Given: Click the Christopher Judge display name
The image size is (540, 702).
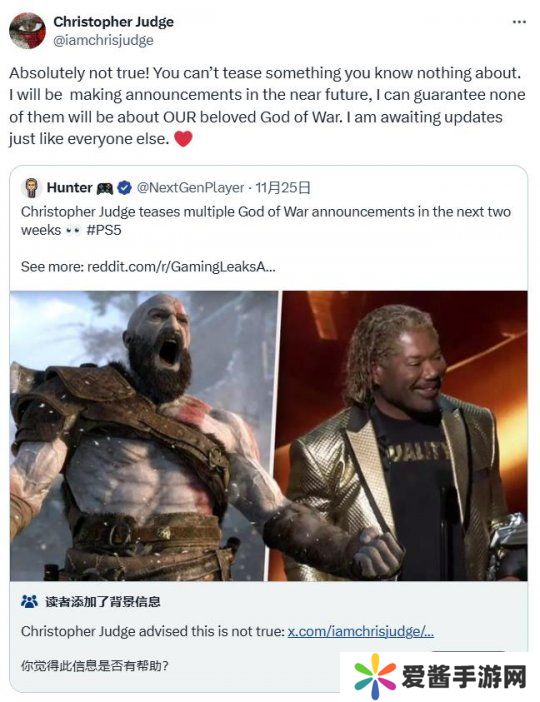Looking at the screenshot, I should (x=113, y=21).
